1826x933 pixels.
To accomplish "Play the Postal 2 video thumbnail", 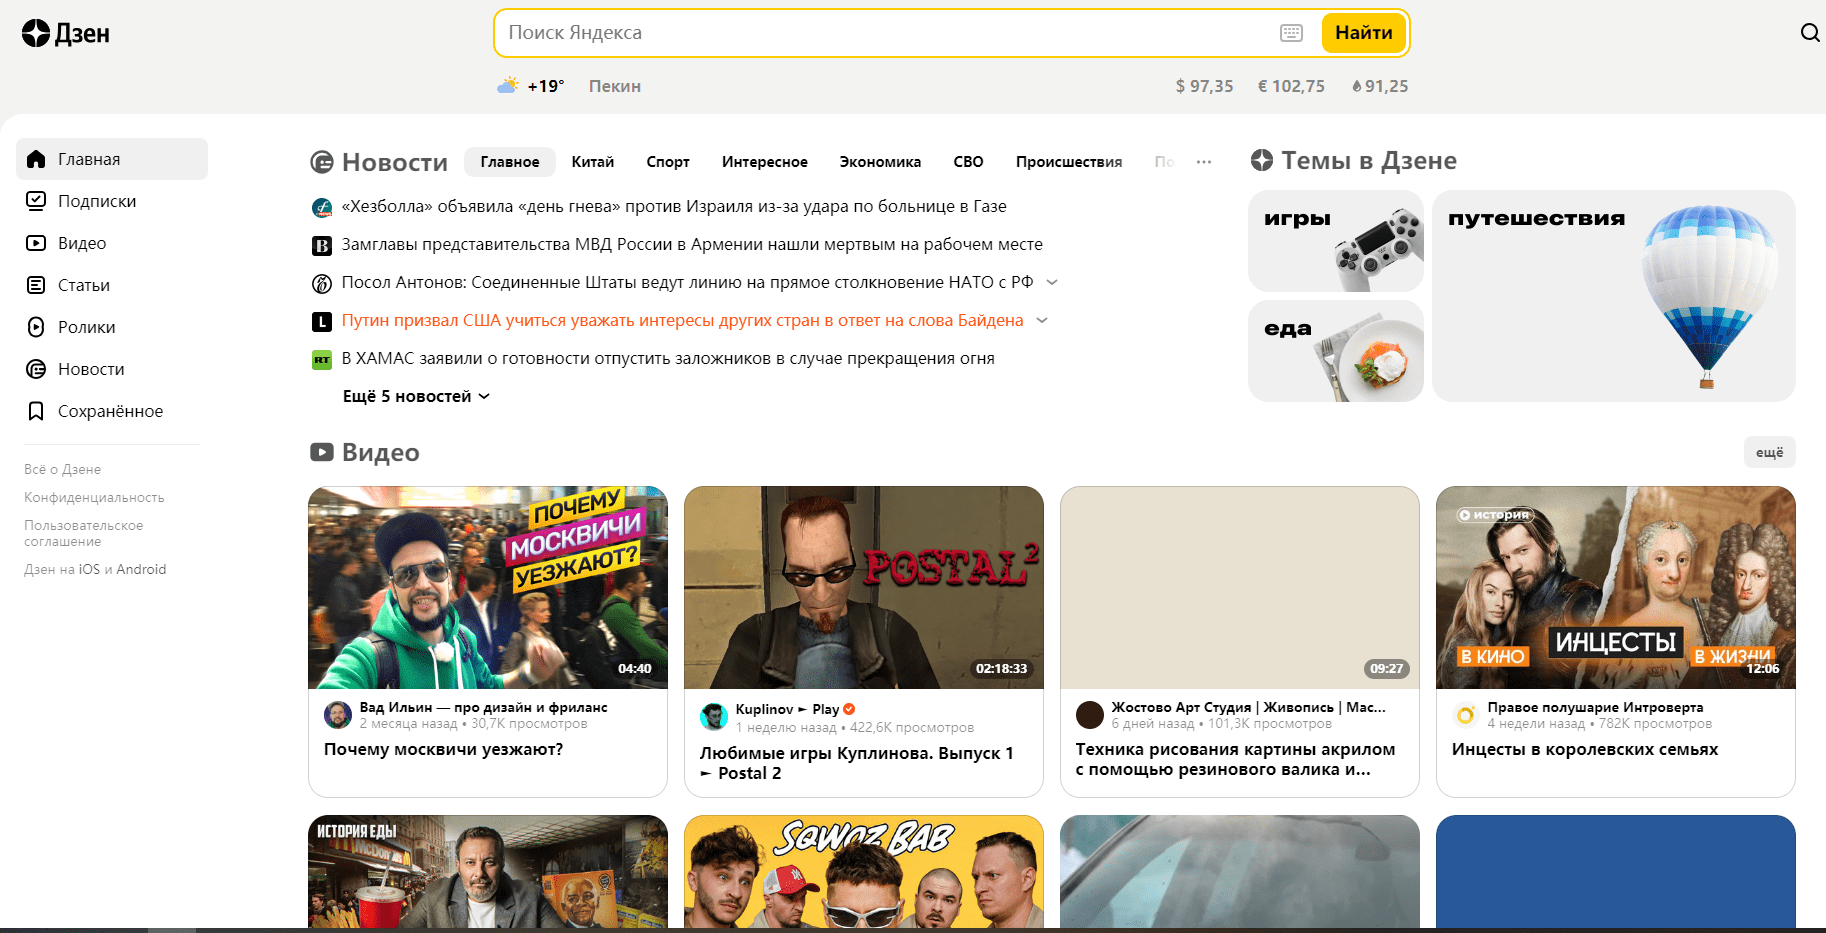I will (x=864, y=588).
